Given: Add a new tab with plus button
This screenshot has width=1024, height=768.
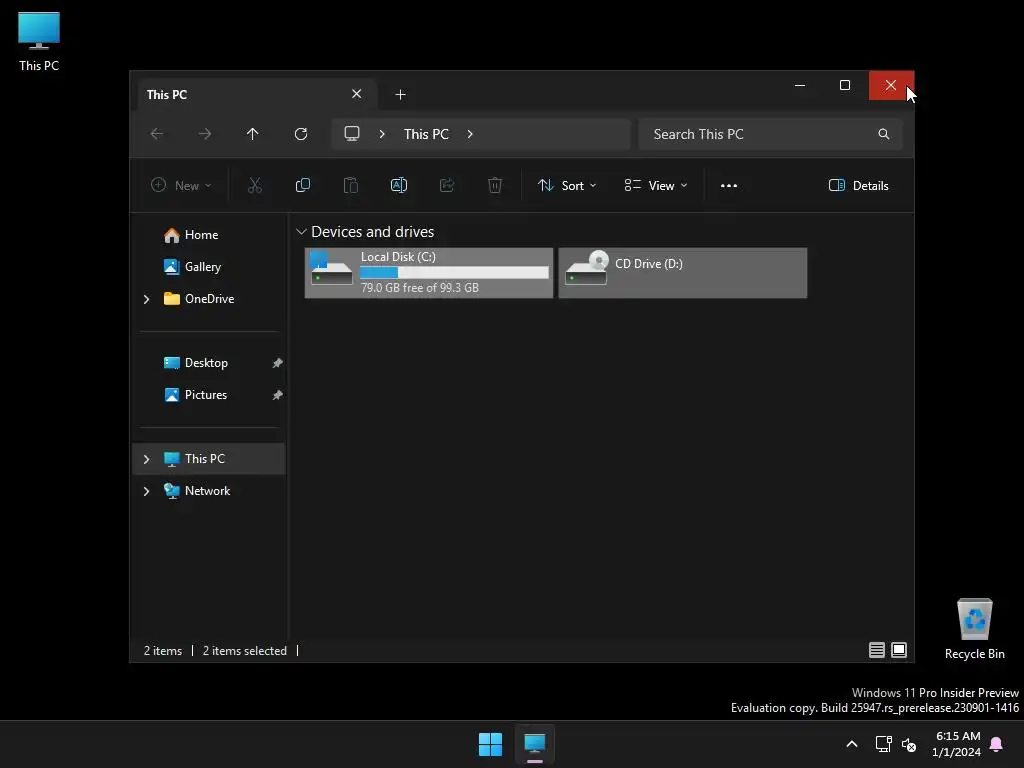Looking at the screenshot, I should (400, 95).
